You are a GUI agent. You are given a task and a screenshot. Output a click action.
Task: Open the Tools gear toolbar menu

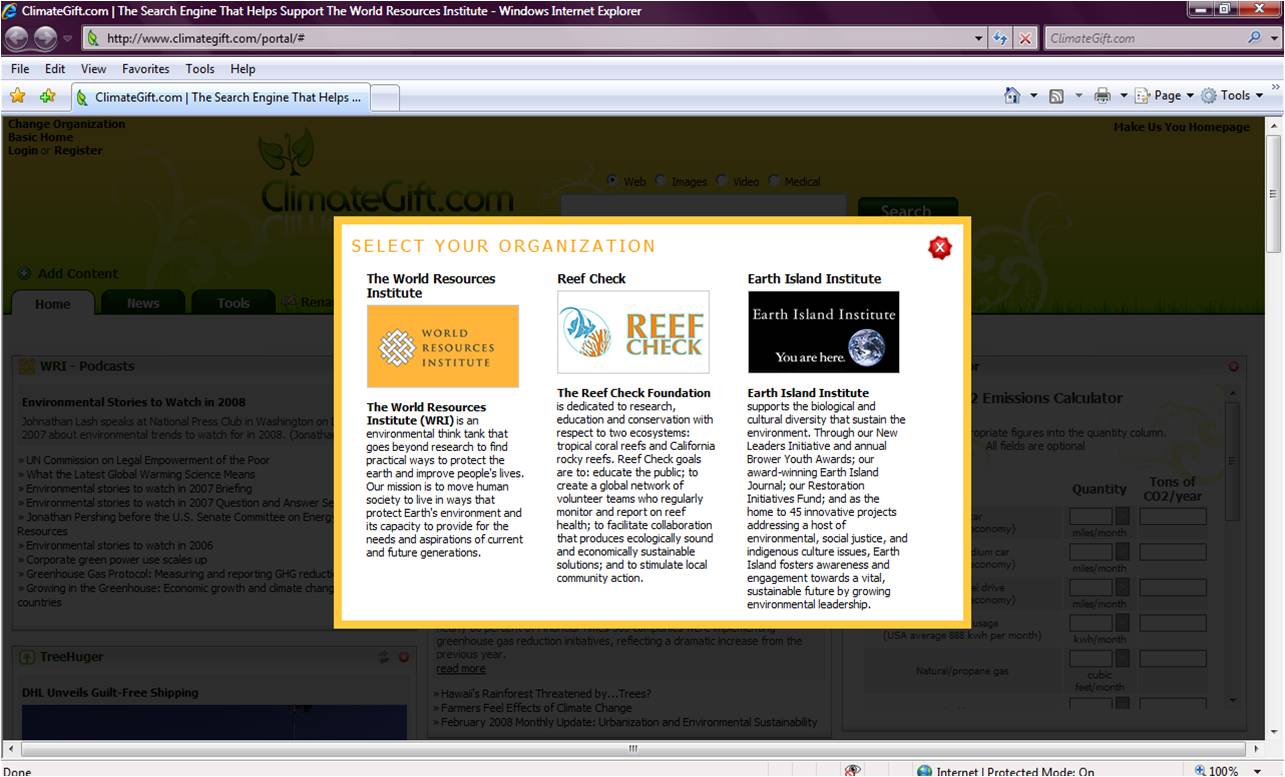(x=1232, y=96)
